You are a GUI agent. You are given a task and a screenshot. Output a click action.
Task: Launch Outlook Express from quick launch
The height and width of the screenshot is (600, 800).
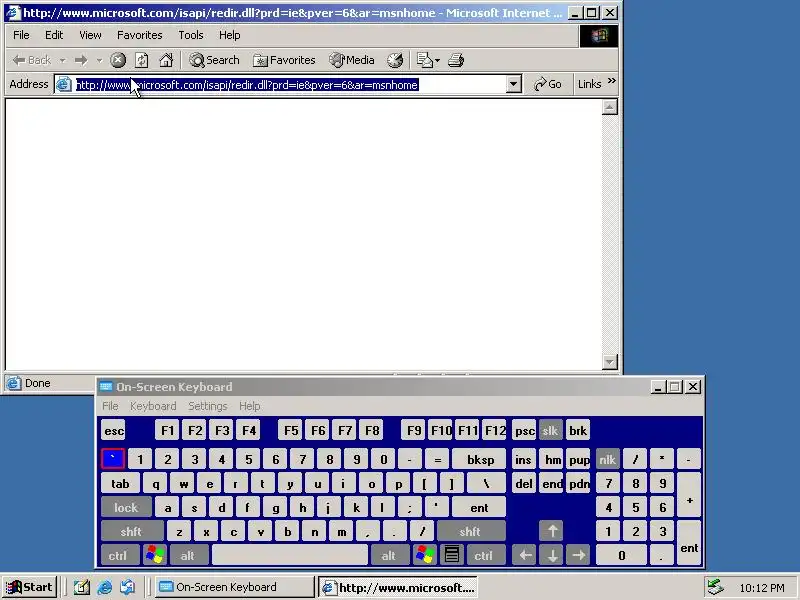(x=128, y=587)
